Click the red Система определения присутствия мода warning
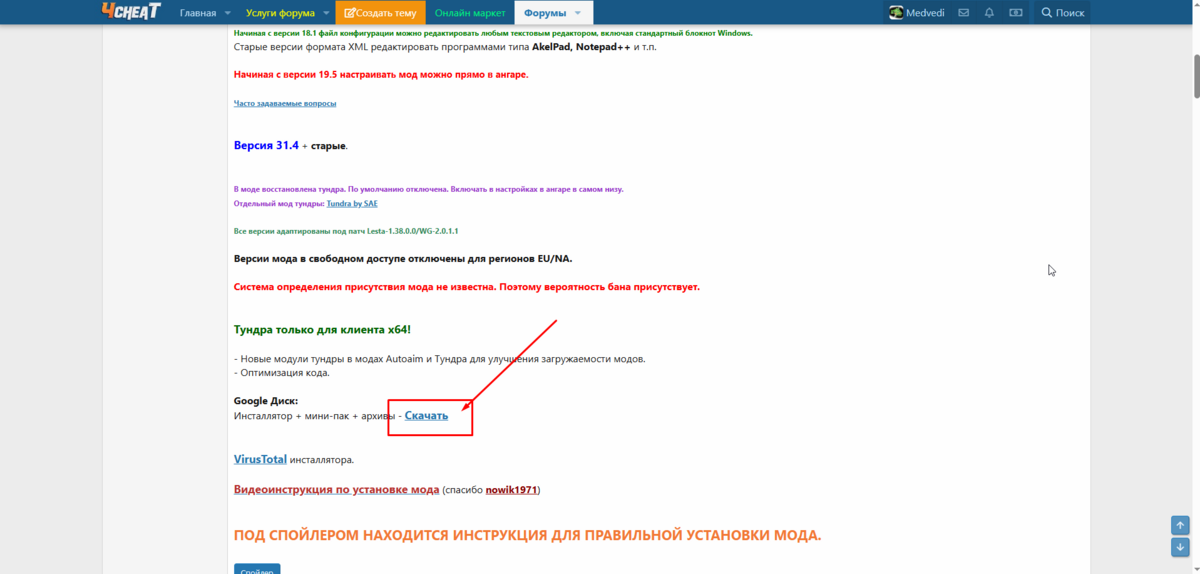 click(467, 287)
